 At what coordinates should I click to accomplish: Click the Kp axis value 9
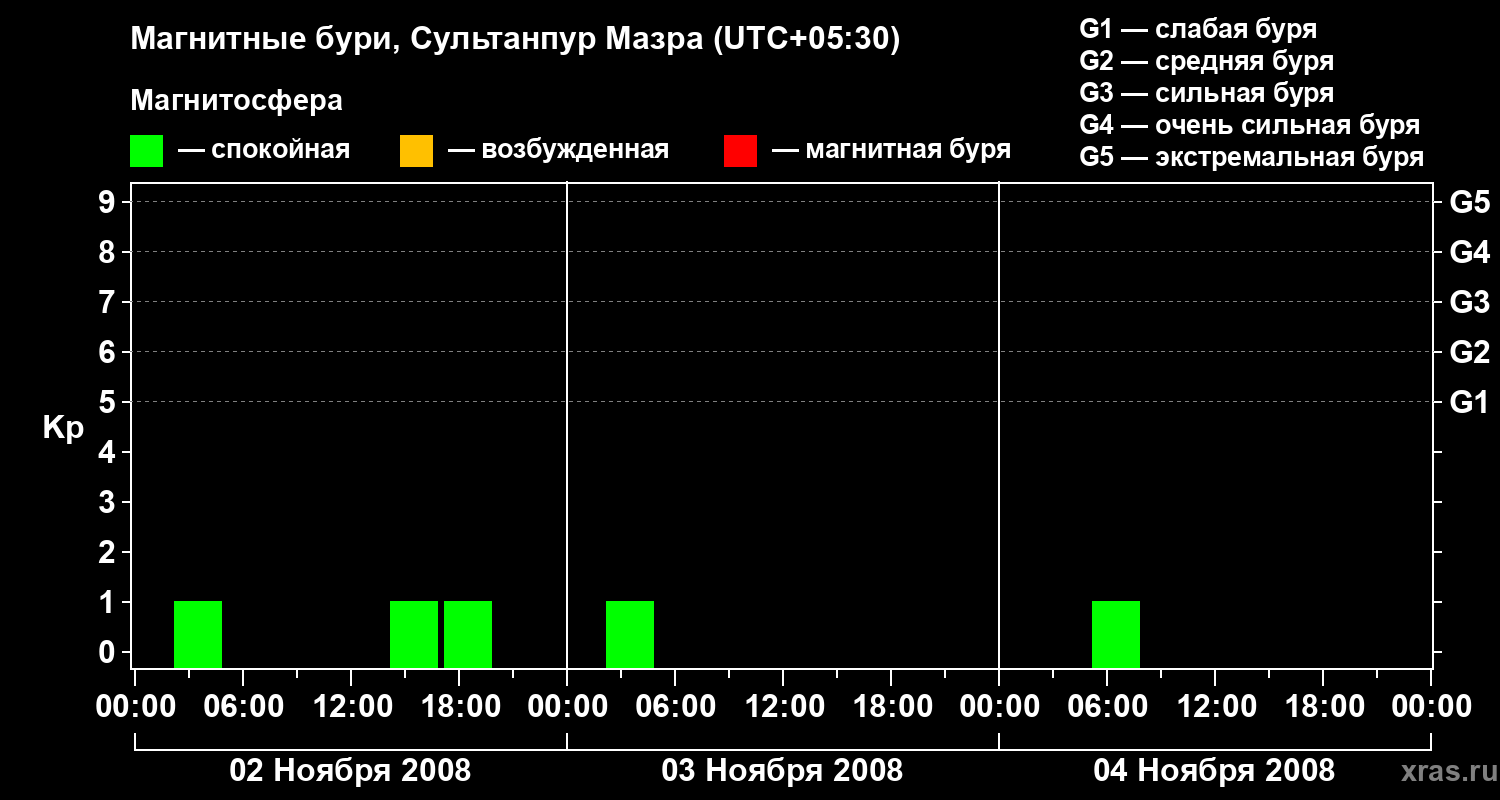tap(105, 202)
